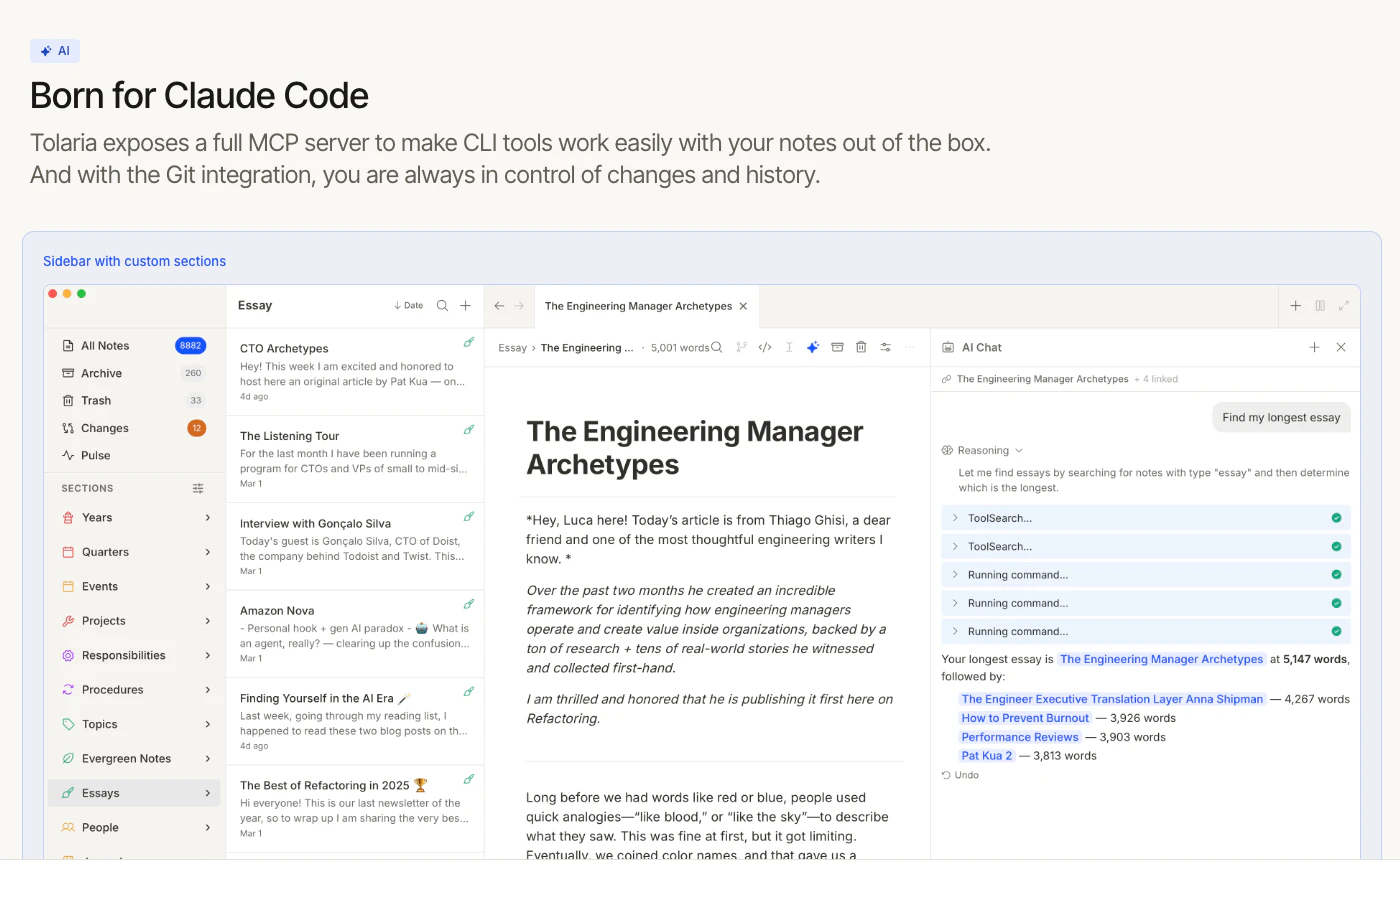Navigate back with left arrow

click(499, 306)
